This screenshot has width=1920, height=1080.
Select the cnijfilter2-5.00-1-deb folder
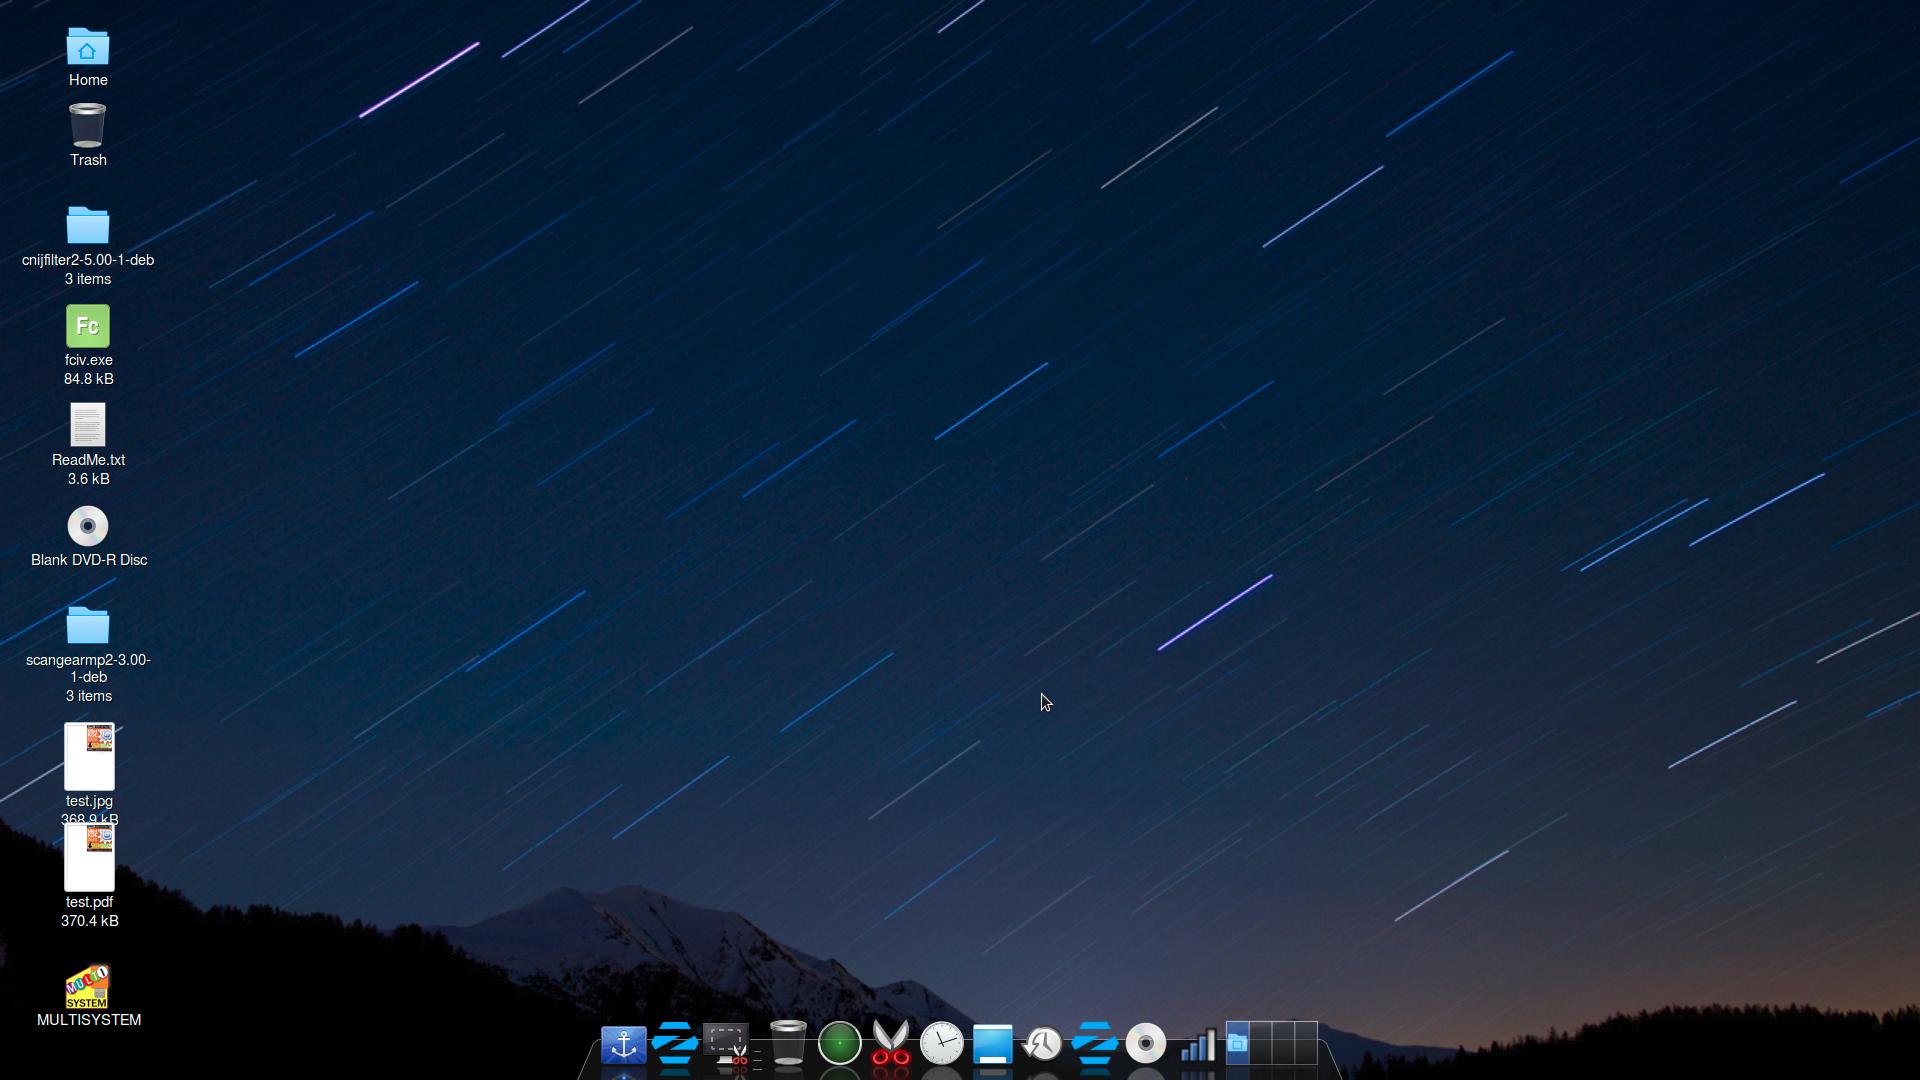(88, 226)
